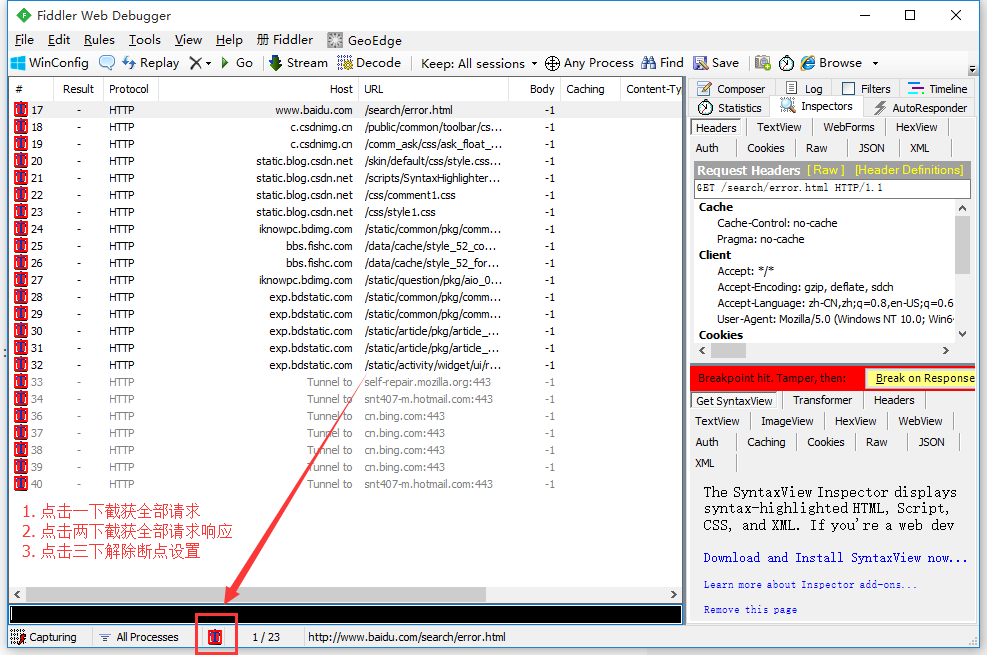This screenshot has width=987, height=655.
Task: Toggle the Stream mode button
Action: [298, 63]
